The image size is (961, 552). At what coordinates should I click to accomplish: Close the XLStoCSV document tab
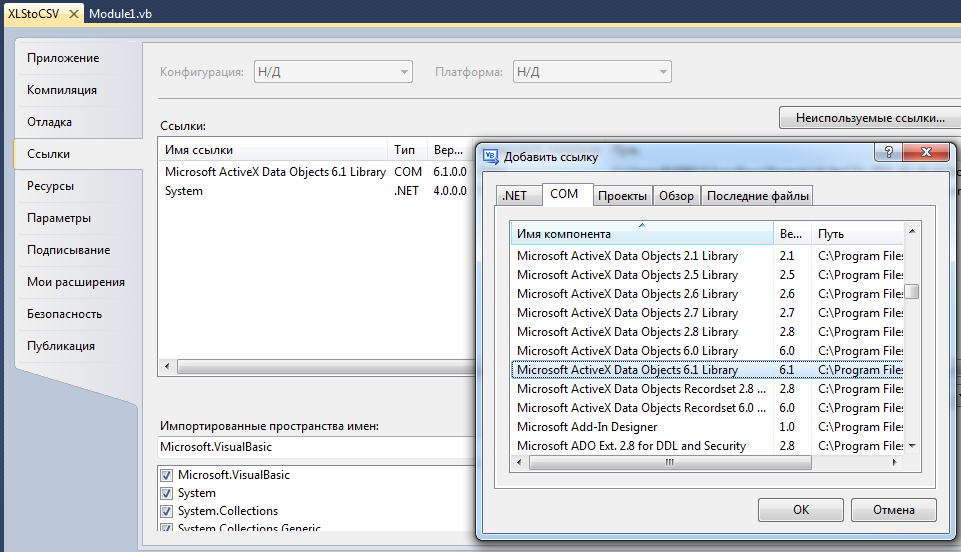74,13
